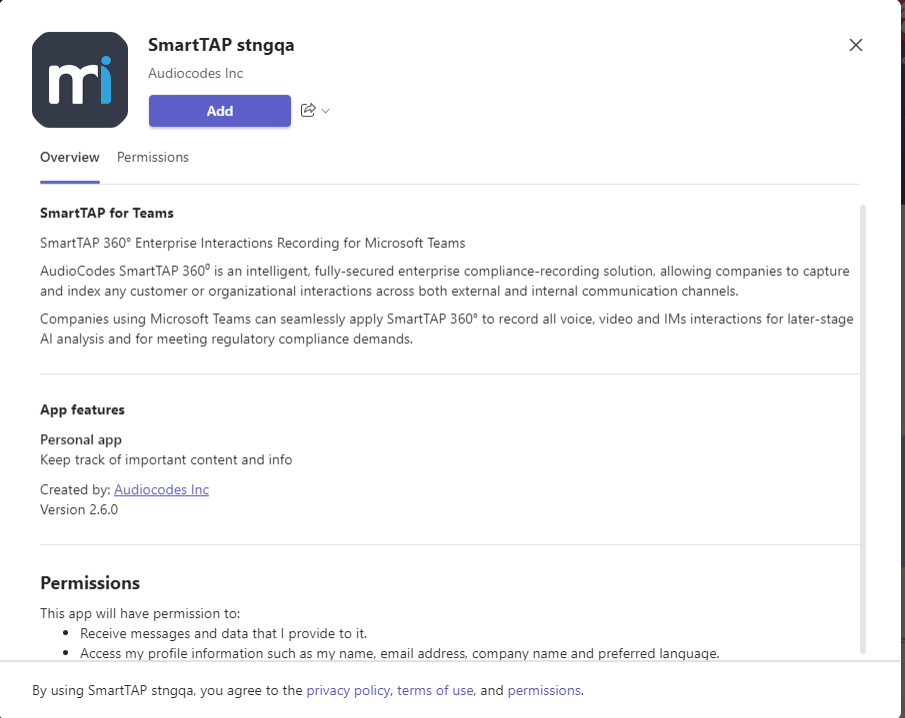Click the Personal app feature label
Image resolution: width=905 pixels, height=718 pixels.
click(x=81, y=440)
